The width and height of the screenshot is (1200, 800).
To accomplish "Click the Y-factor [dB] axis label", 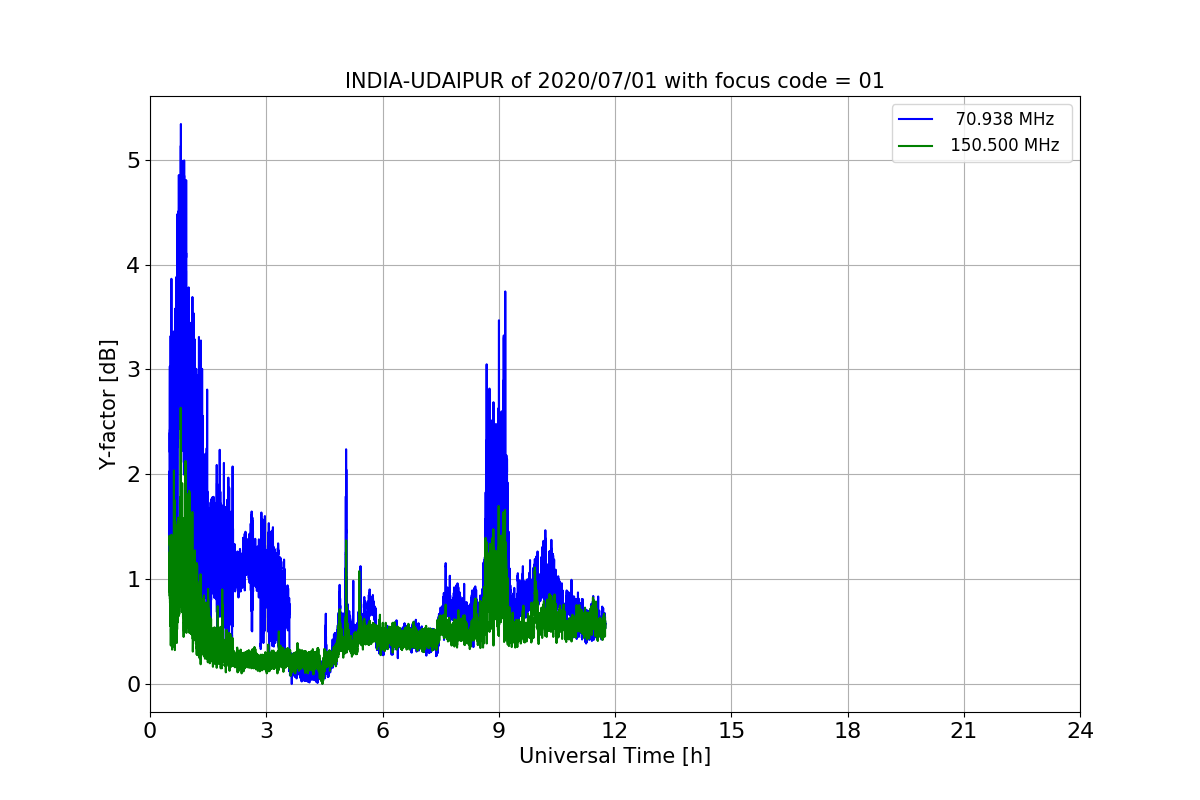I will pyautogui.click(x=108, y=404).
